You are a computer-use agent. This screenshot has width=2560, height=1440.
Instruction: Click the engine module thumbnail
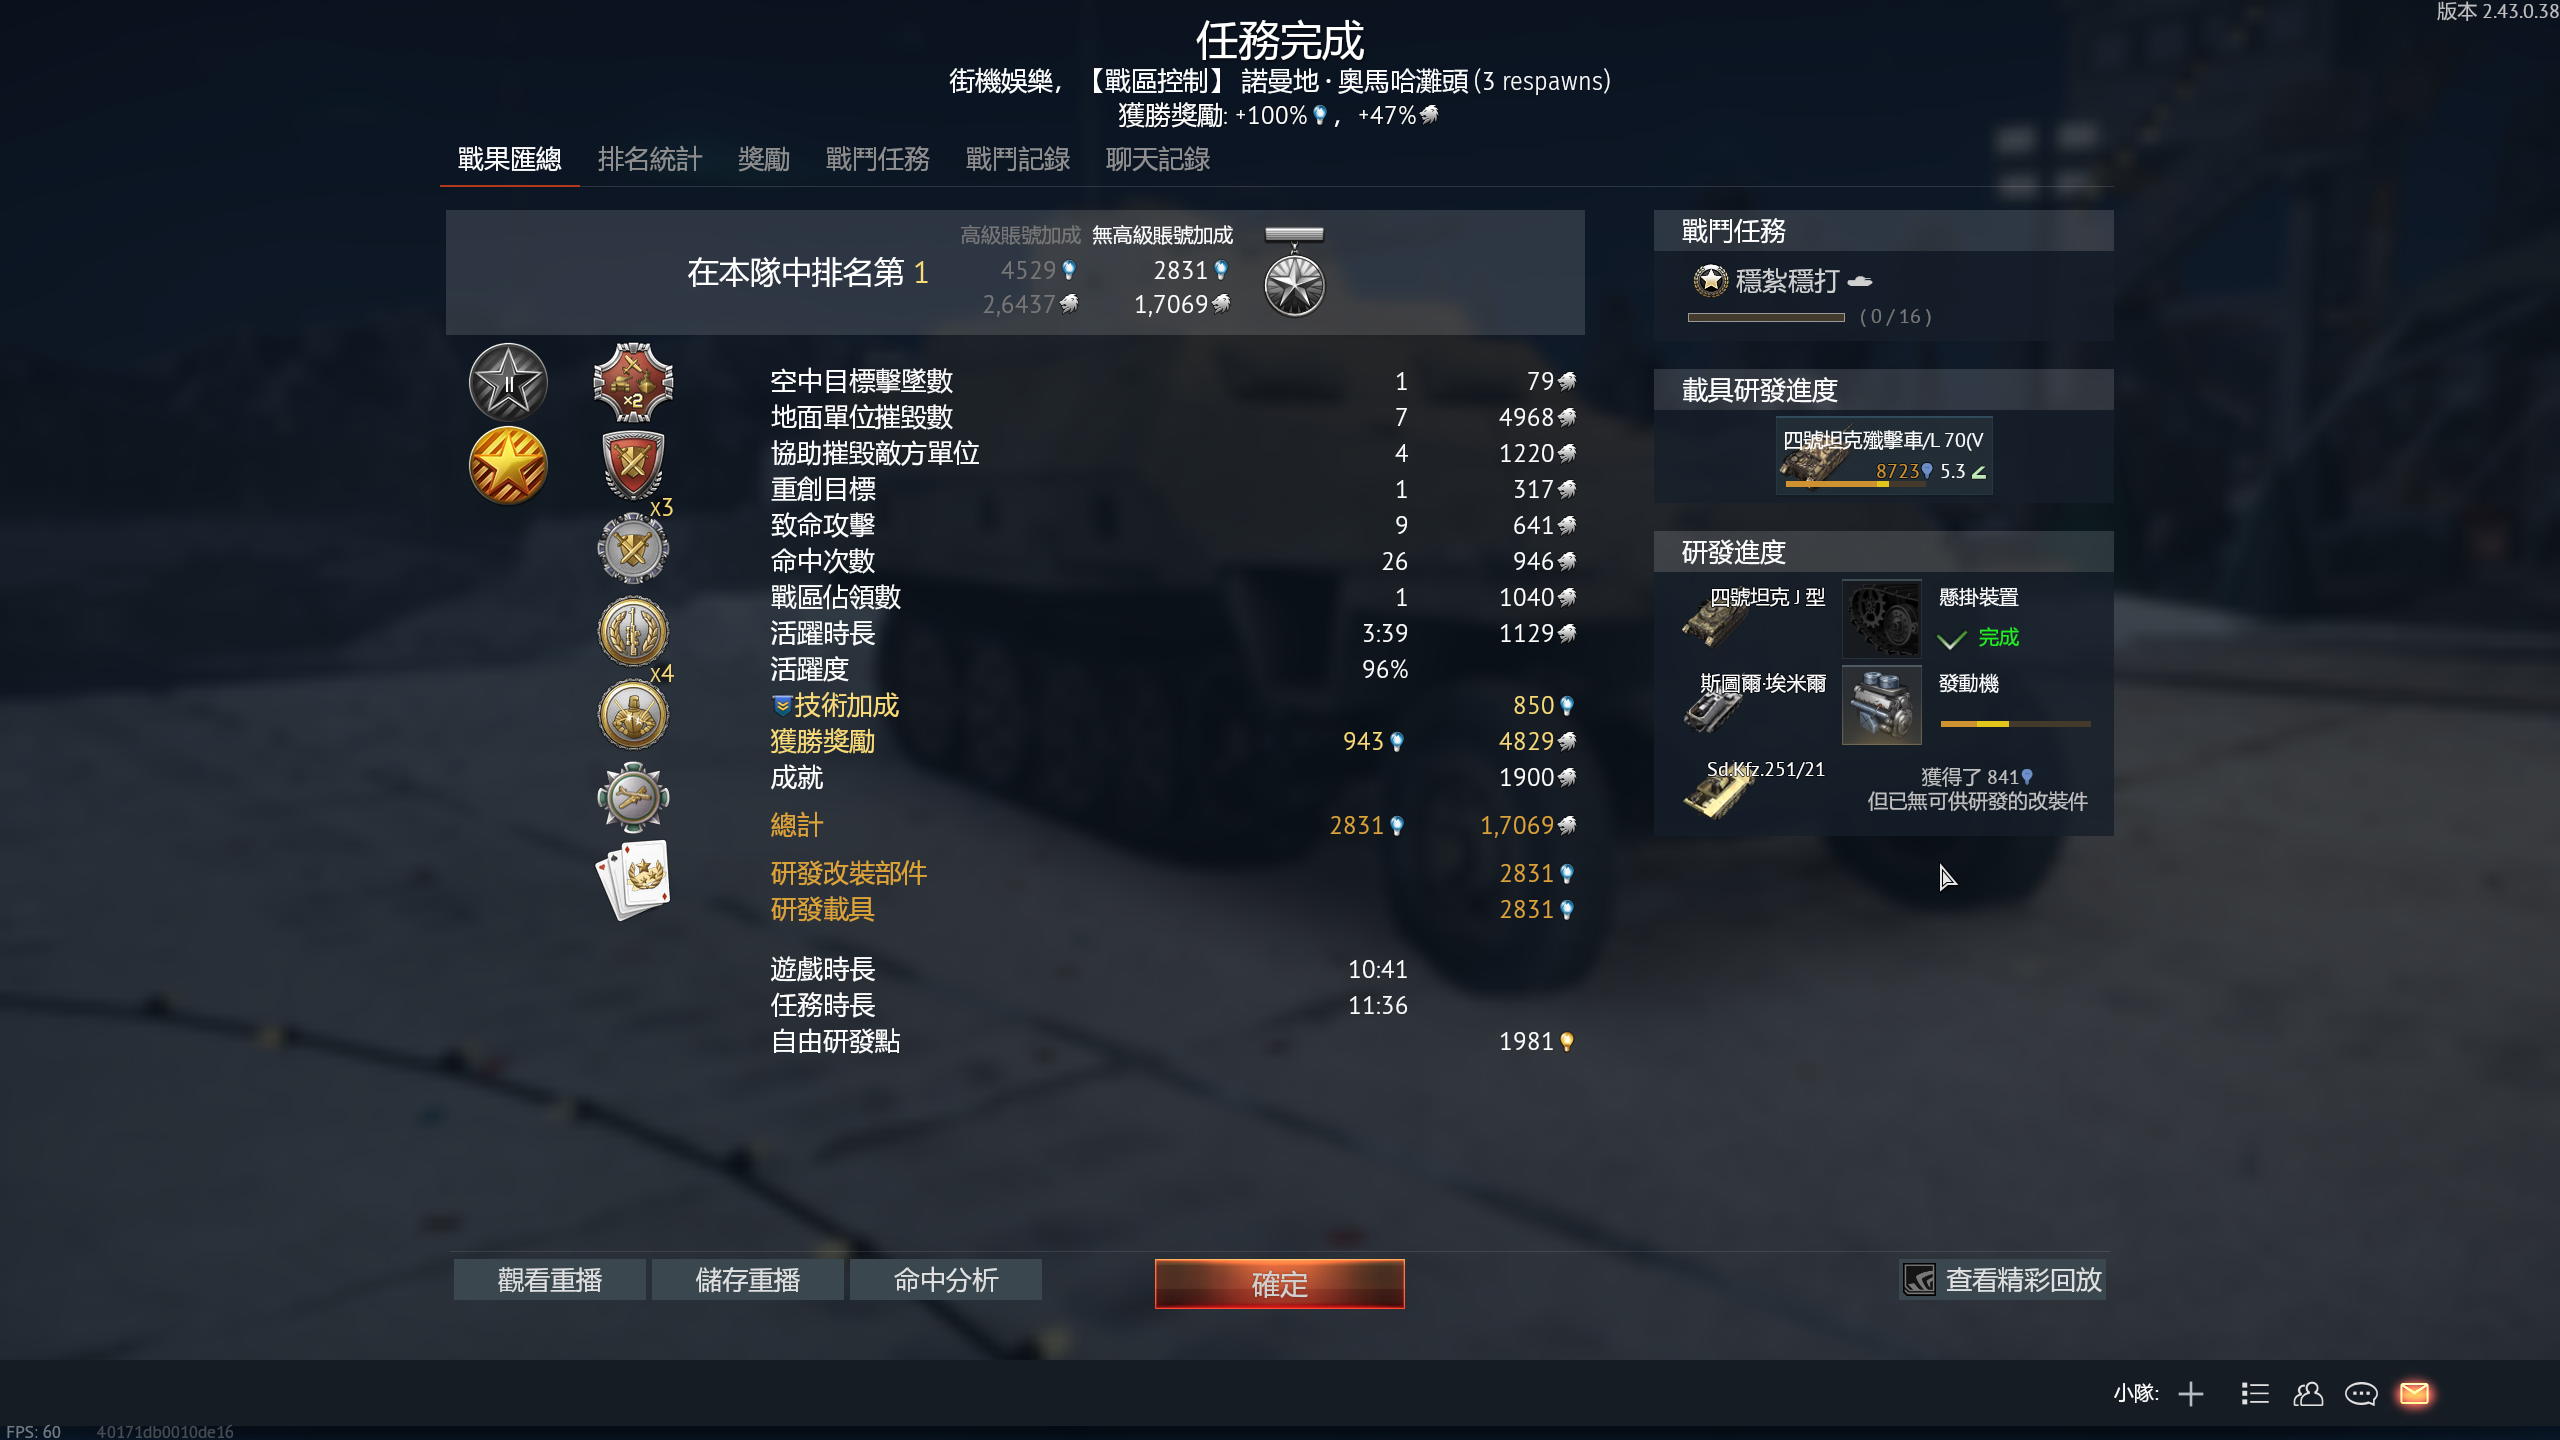[x=1881, y=705]
